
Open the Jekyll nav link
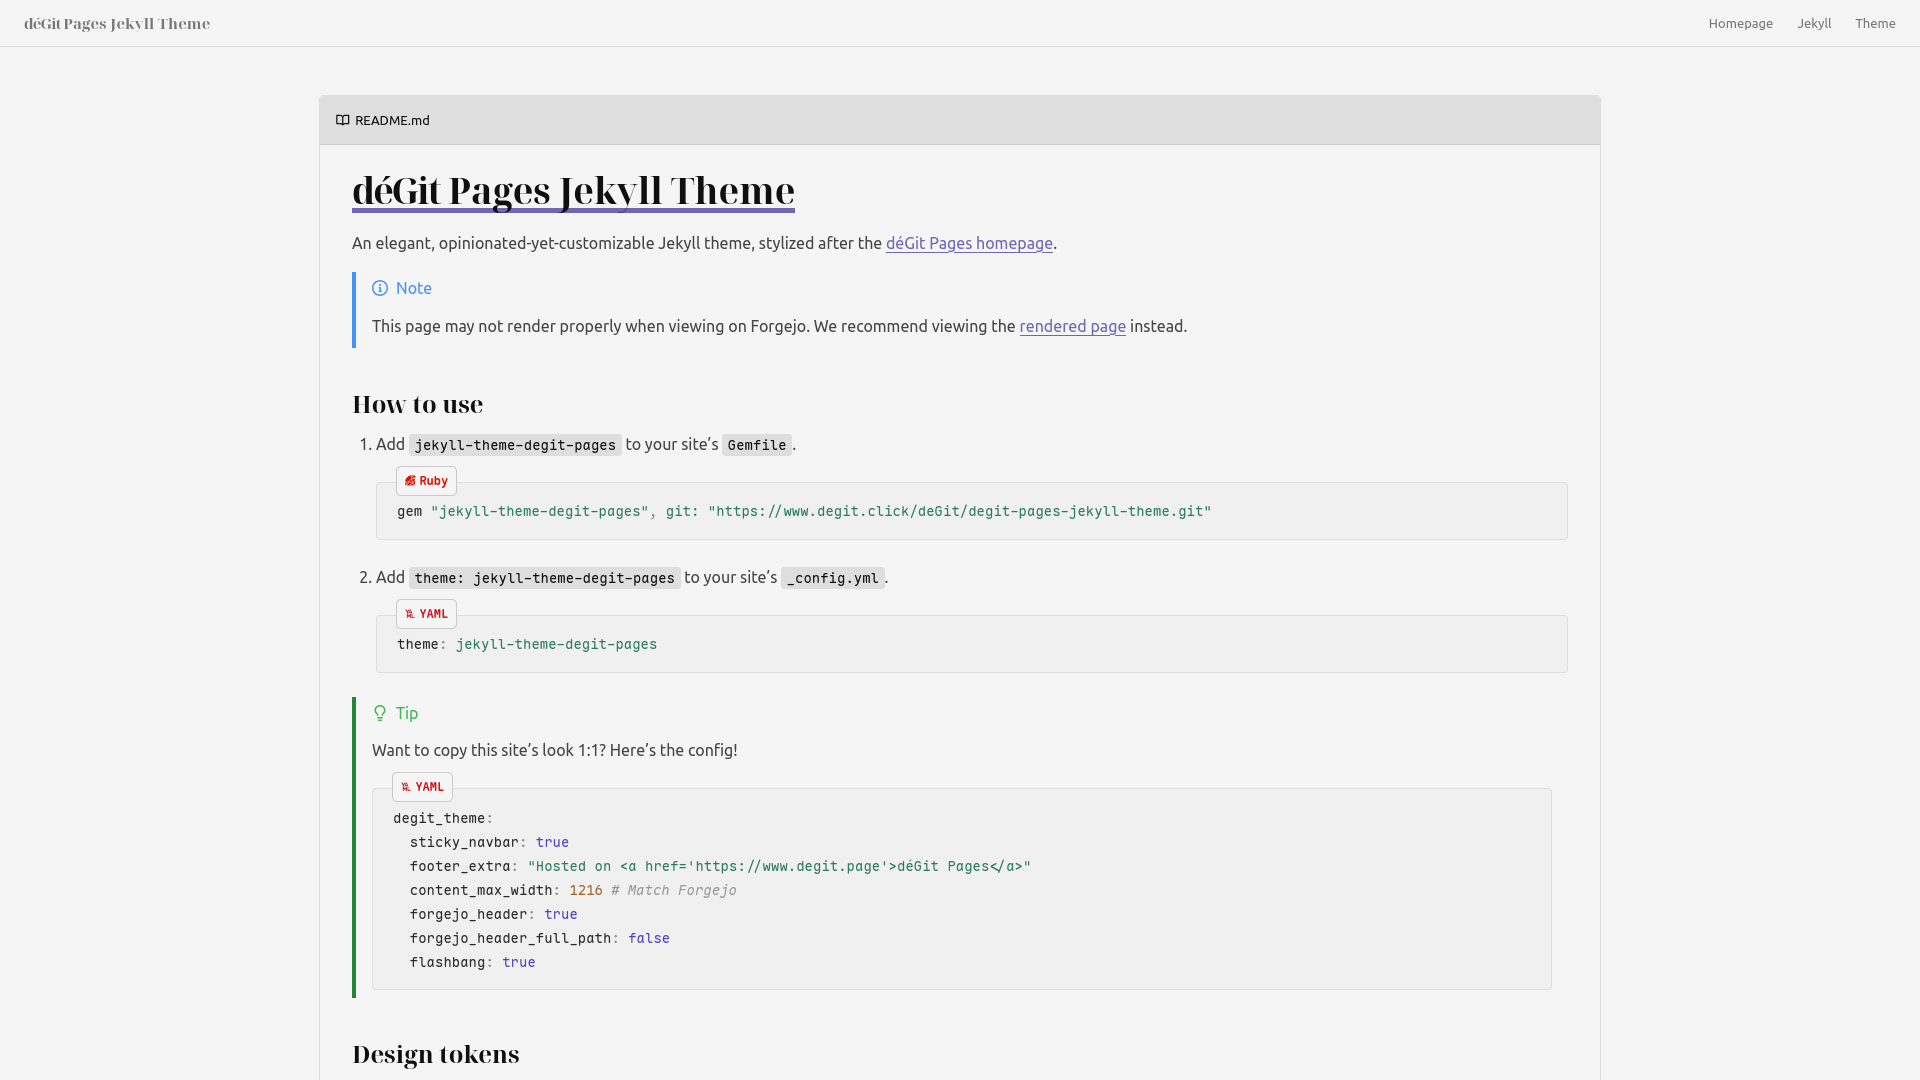tap(1814, 23)
